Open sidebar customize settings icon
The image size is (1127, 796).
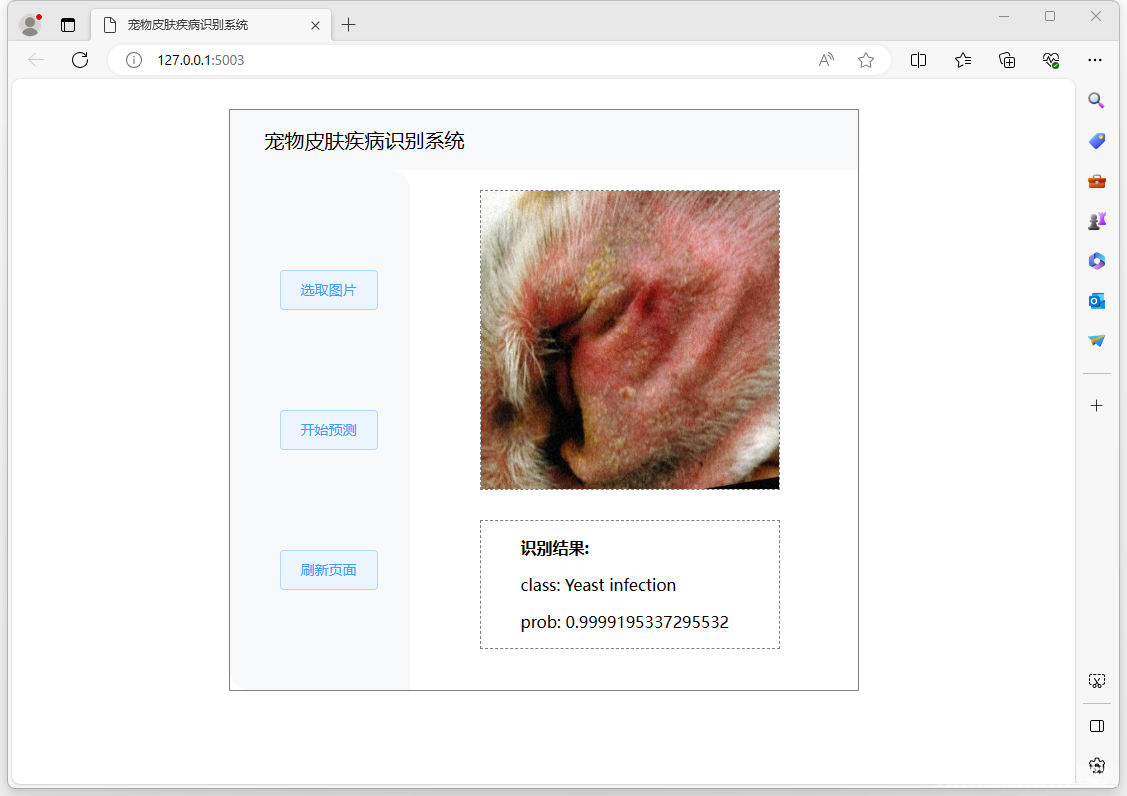coord(1096,765)
